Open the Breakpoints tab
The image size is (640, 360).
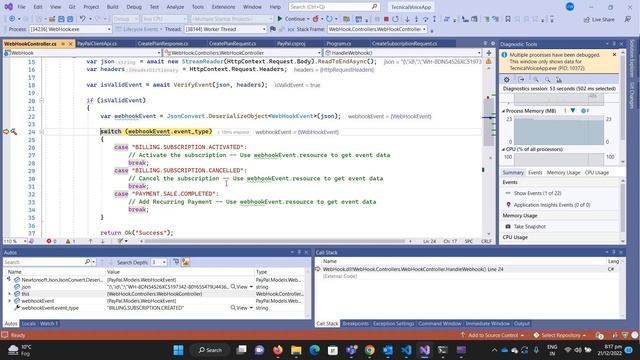coord(355,324)
